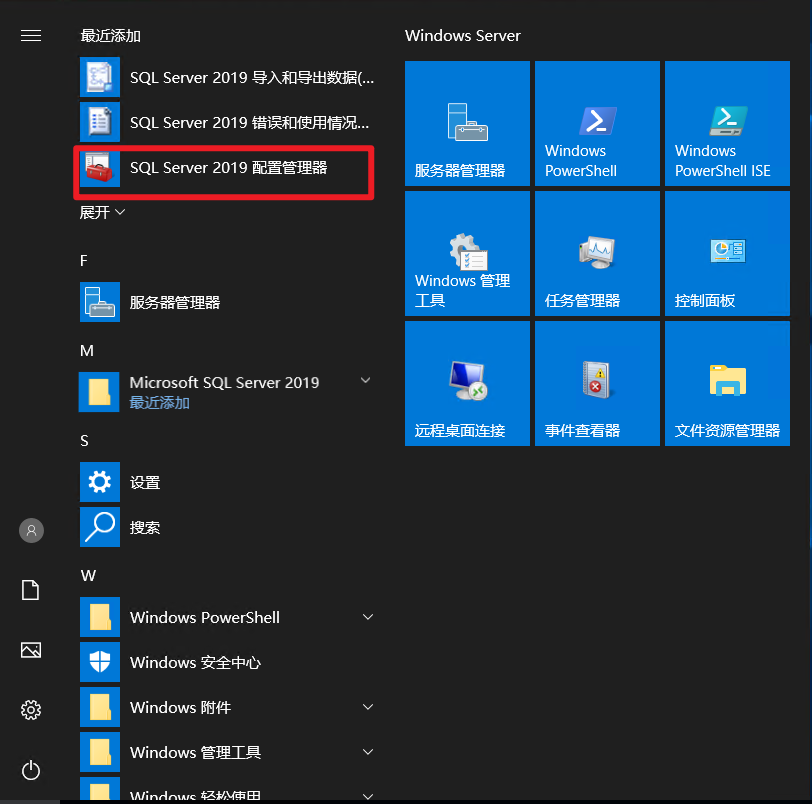Expand Microsoft SQL Server 2019 folder chevron

click(x=366, y=381)
